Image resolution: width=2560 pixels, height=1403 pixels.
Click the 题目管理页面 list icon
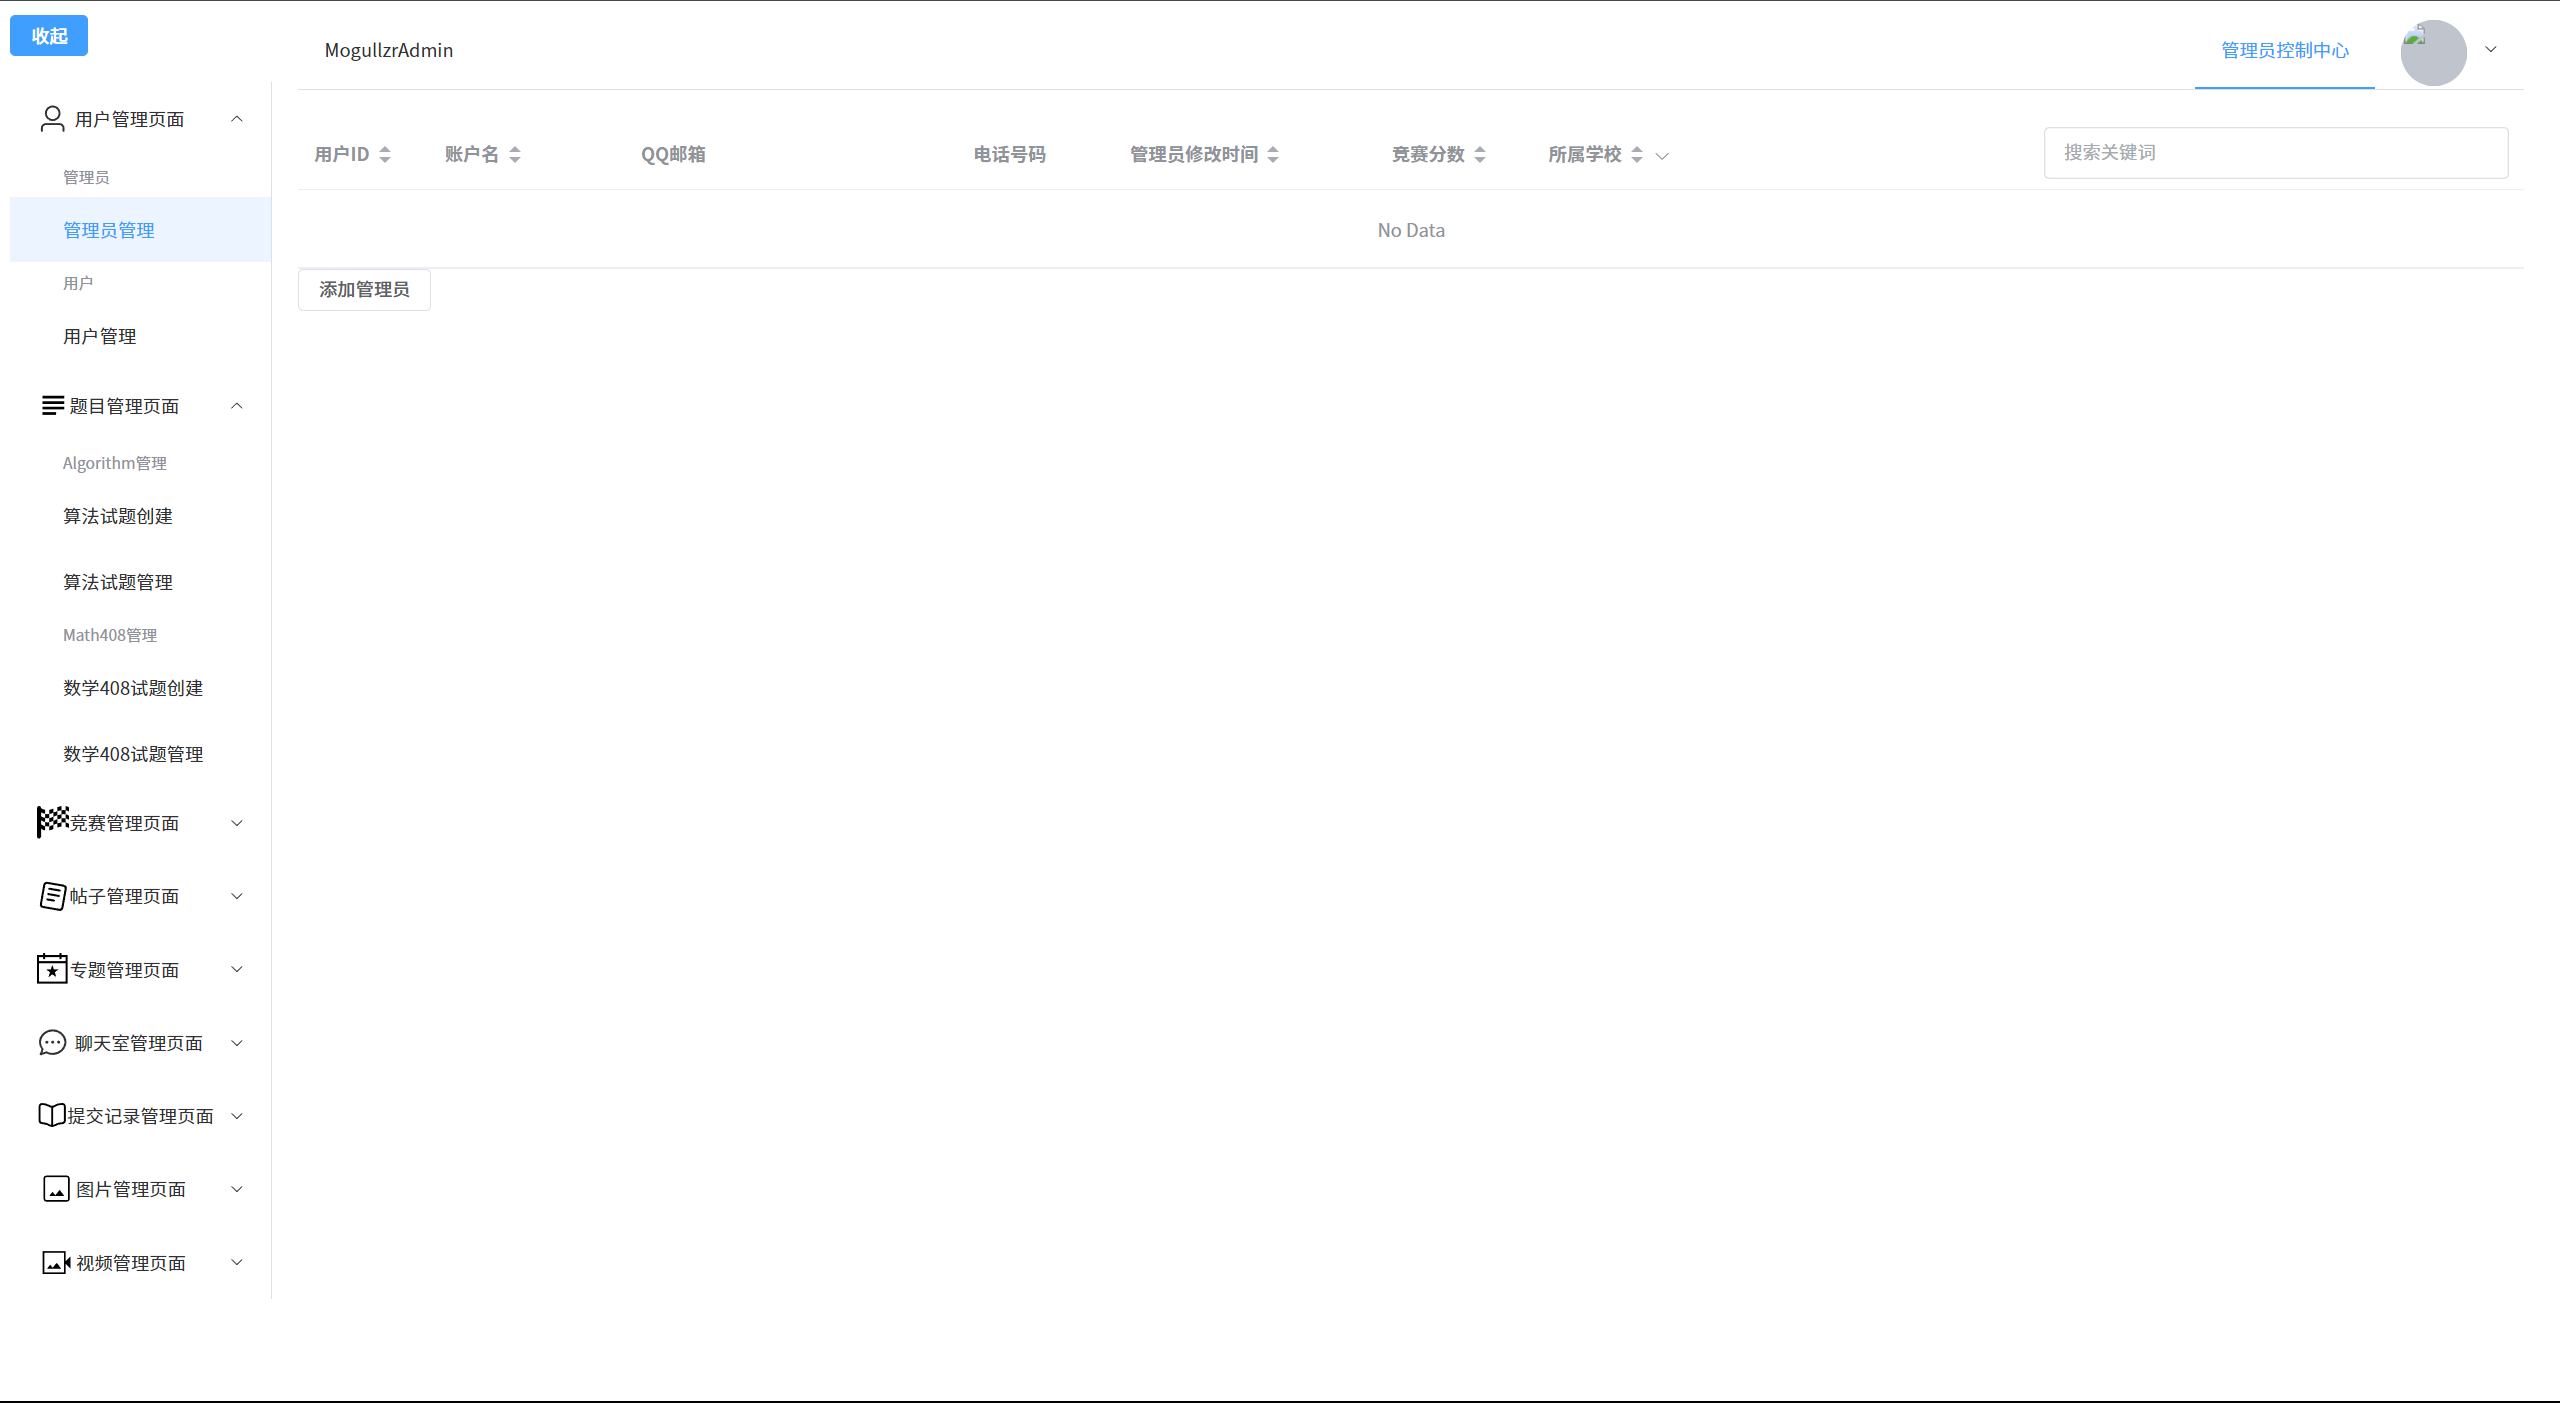(52, 406)
